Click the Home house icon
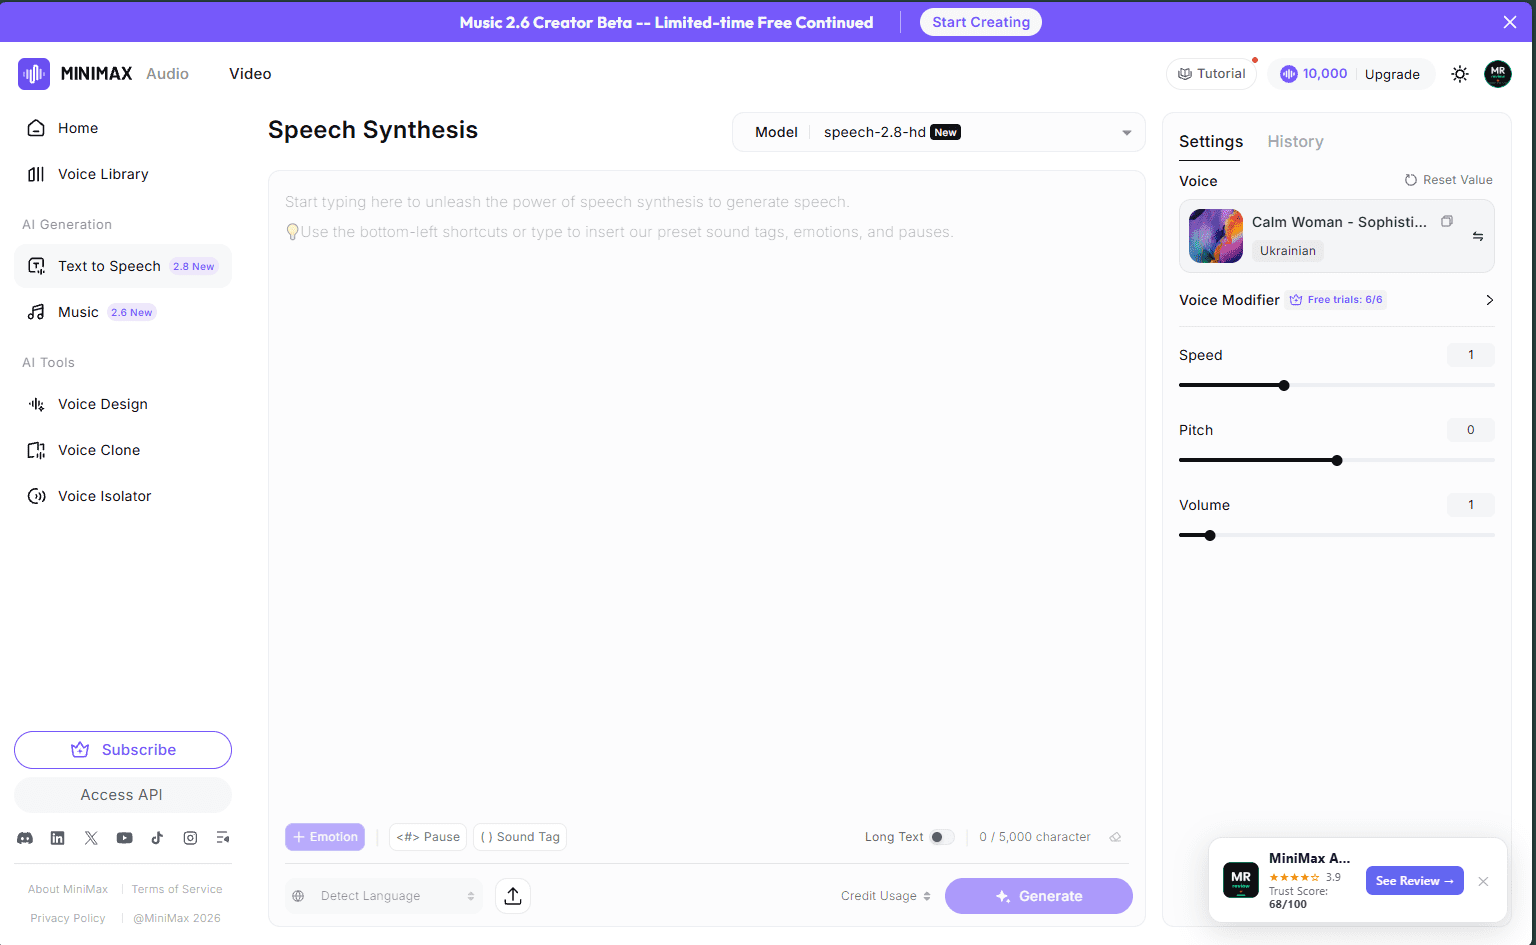 click(36, 128)
